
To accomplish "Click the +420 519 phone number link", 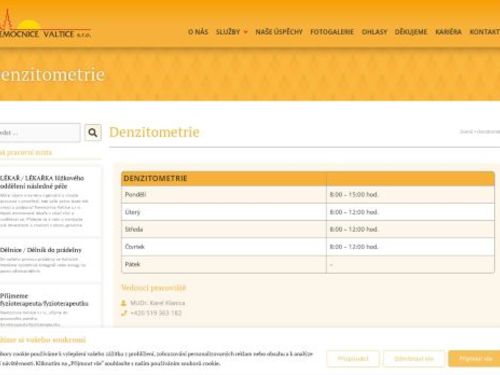I will tap(156, 313).
